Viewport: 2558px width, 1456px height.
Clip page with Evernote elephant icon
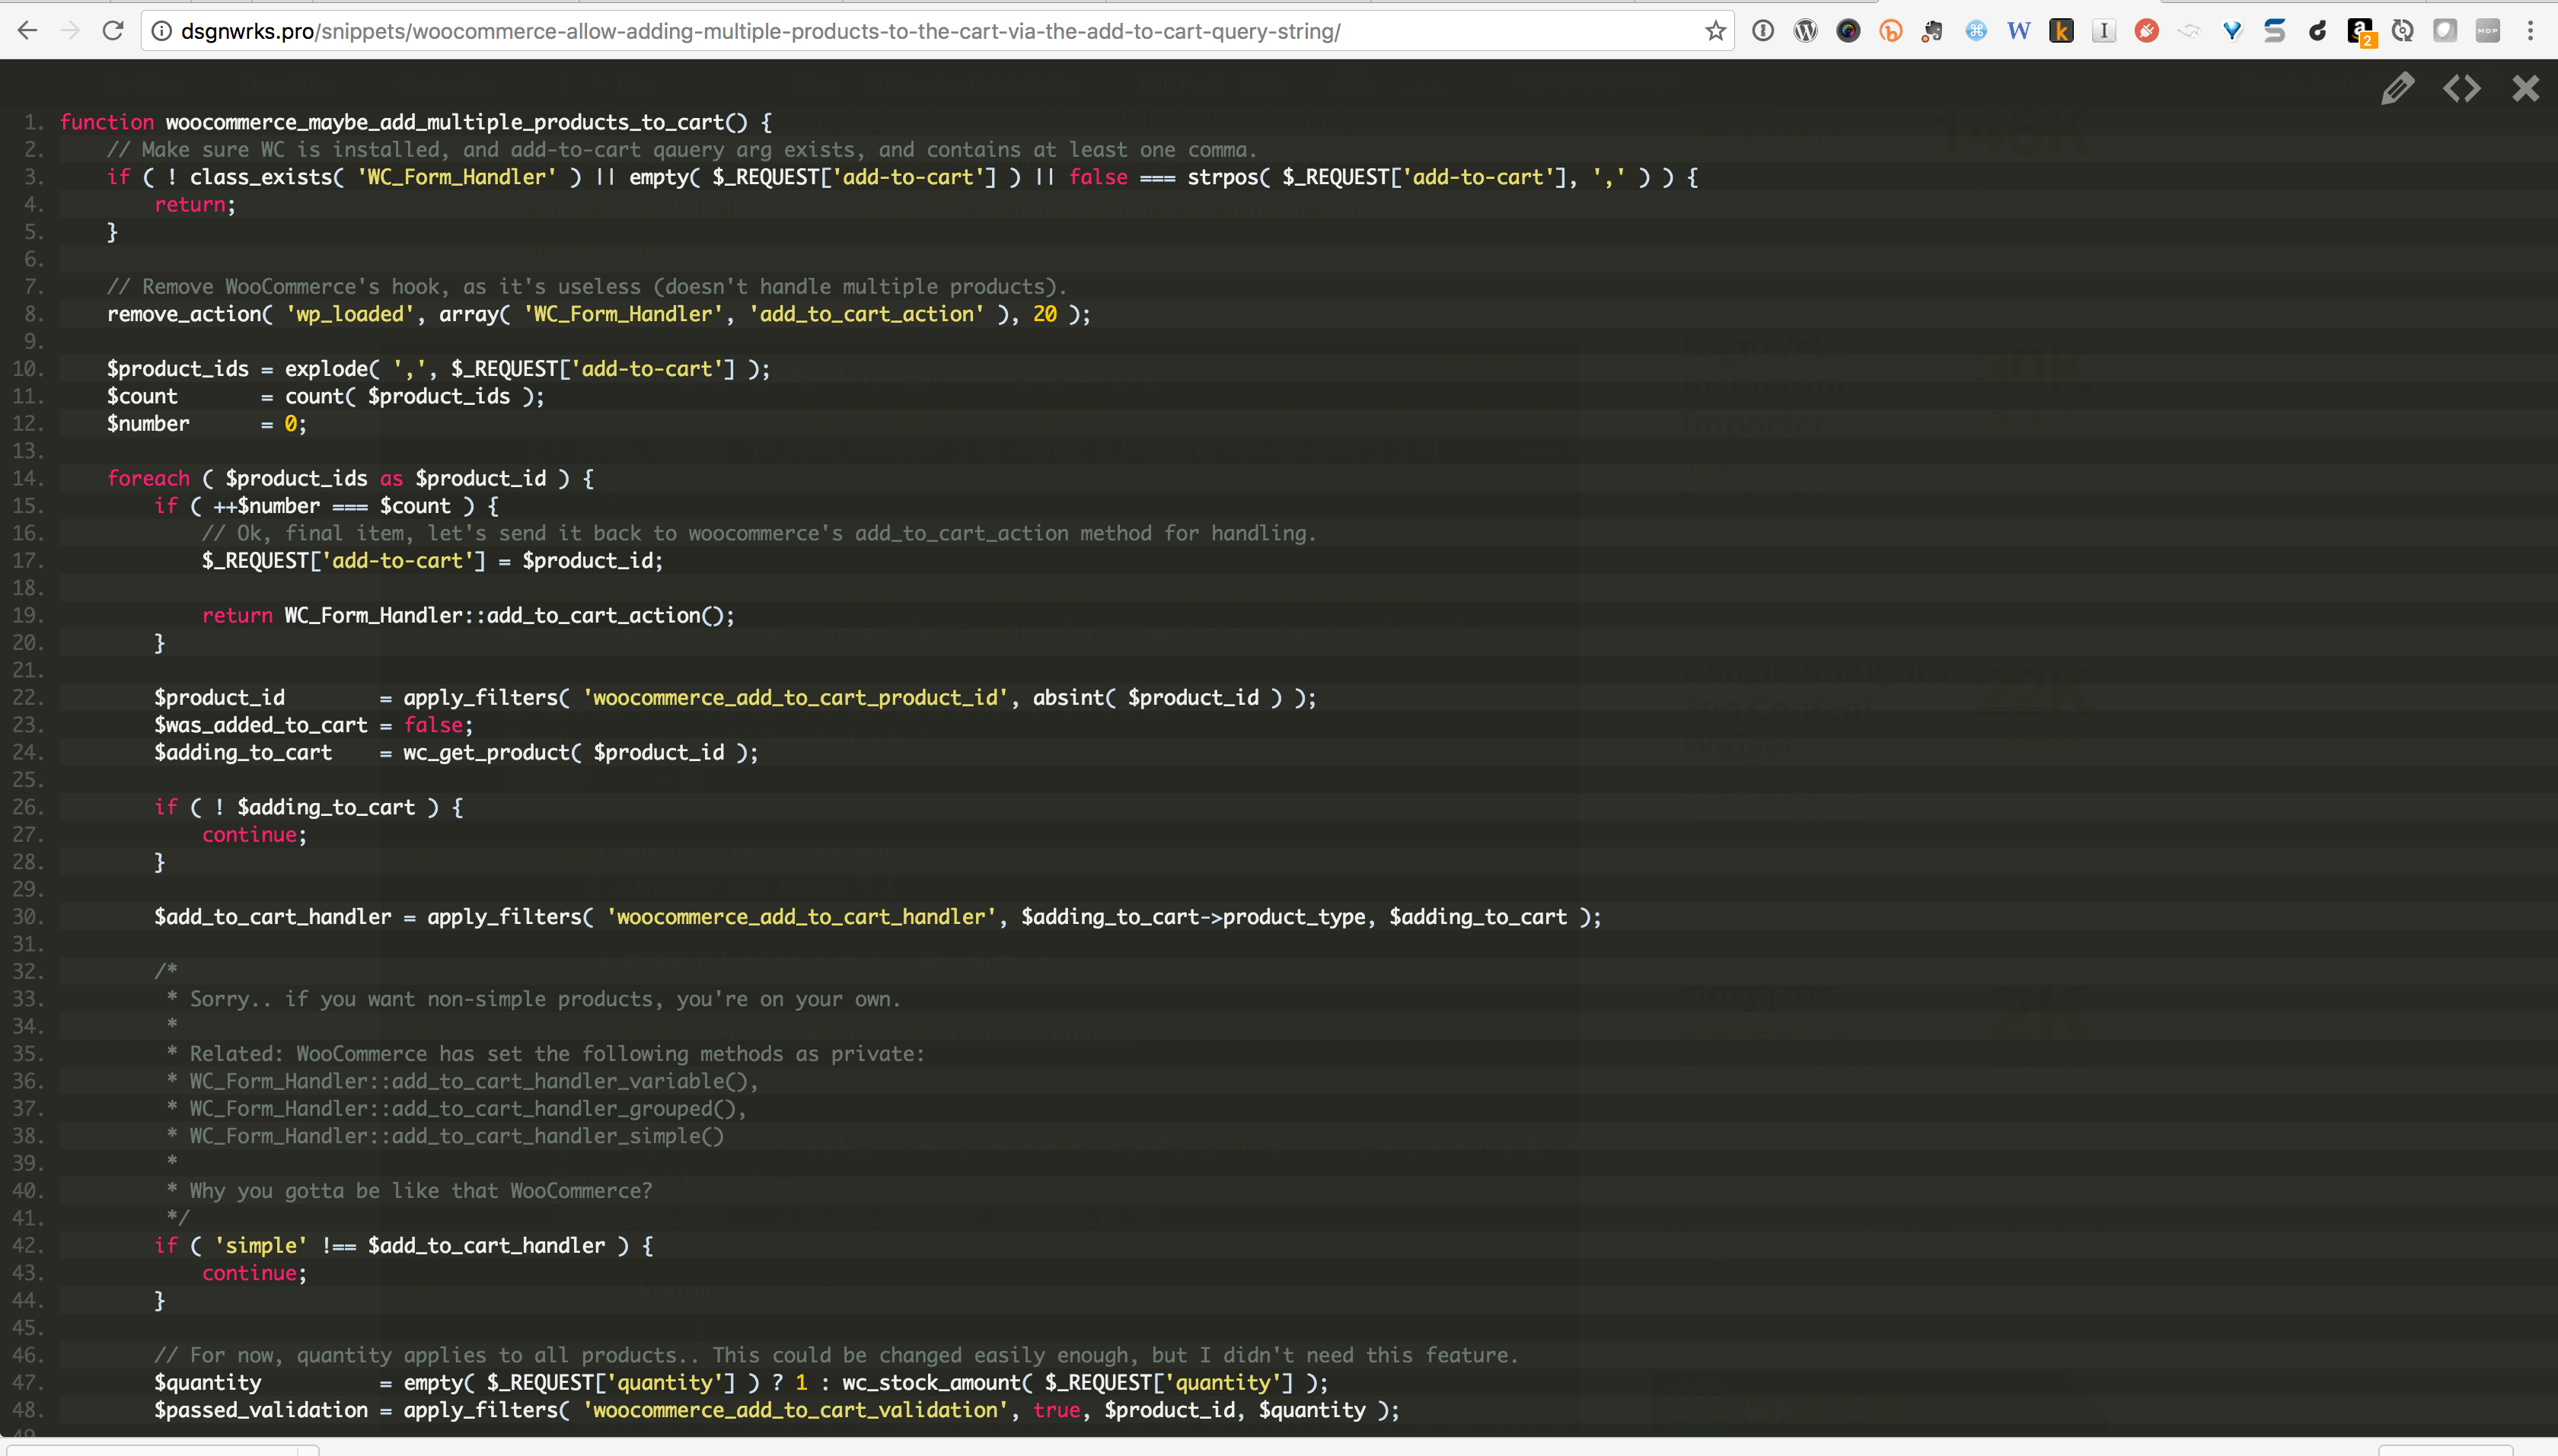pyautogui.click(x=1932, y=31)
